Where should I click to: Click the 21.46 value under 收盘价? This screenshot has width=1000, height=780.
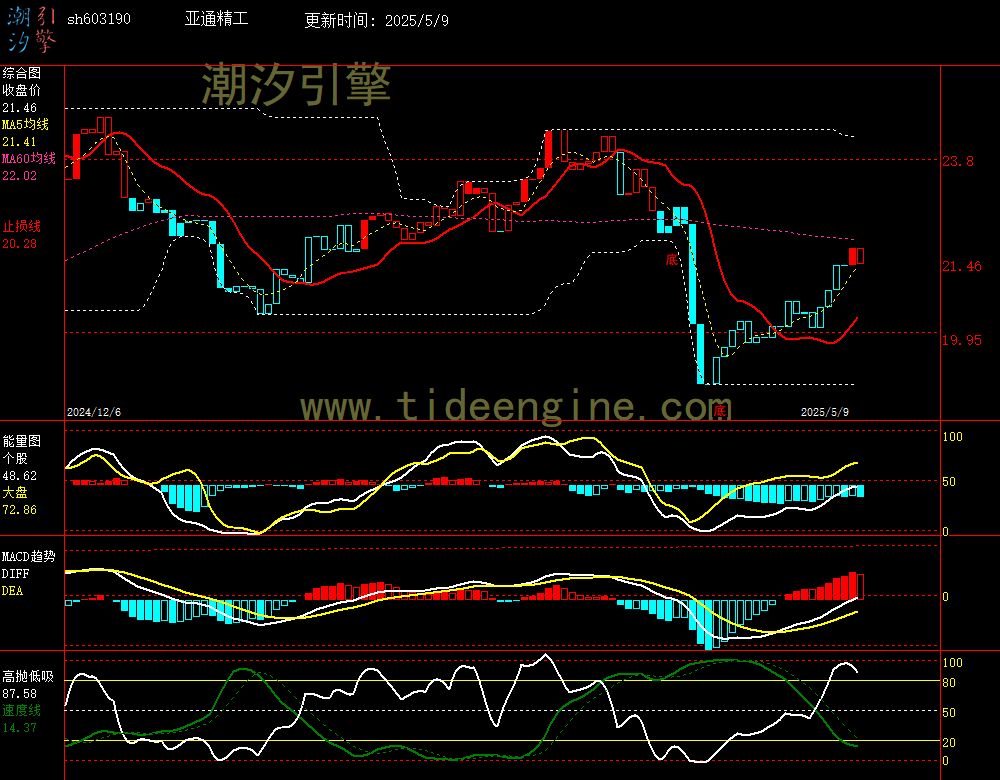pyautogui.click(x=20, y=108)
